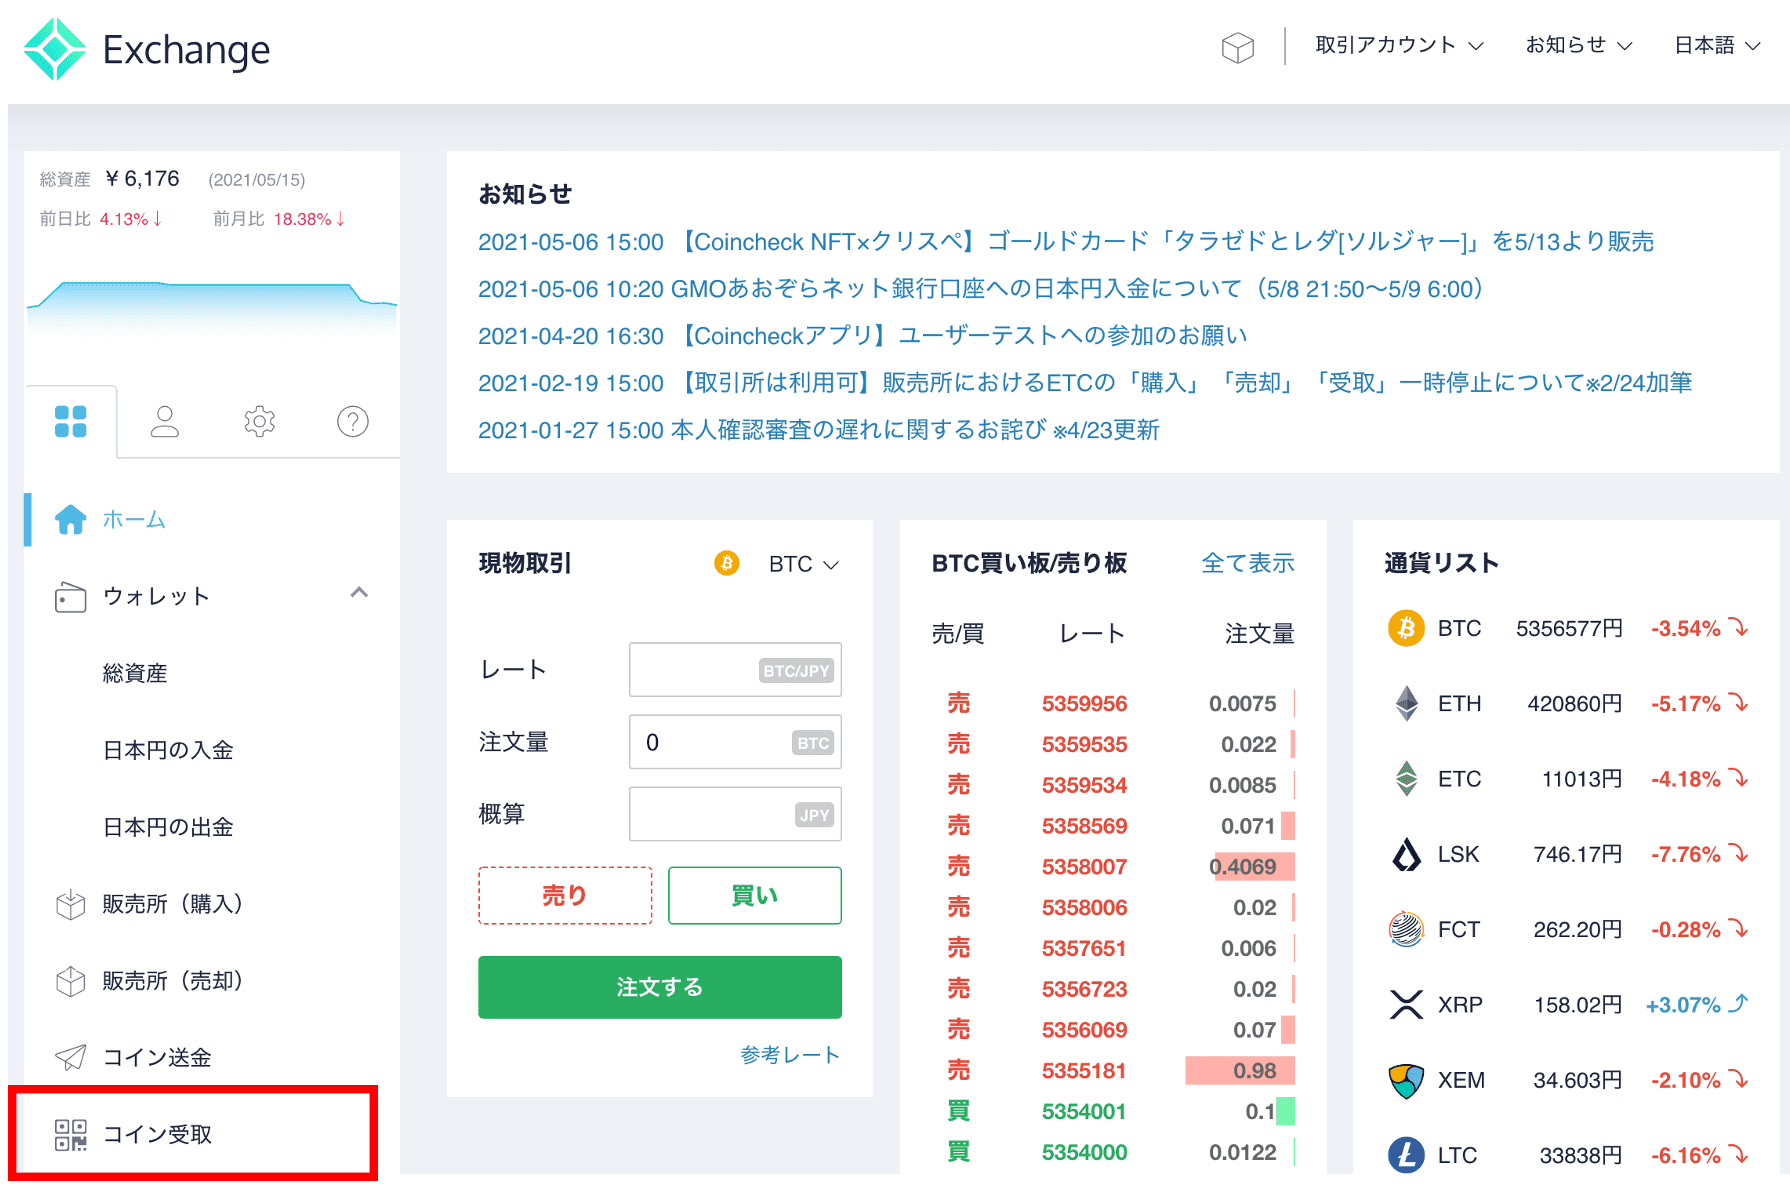Open the account person icon tab
1790x1188 pixels.
coord(165,421)
